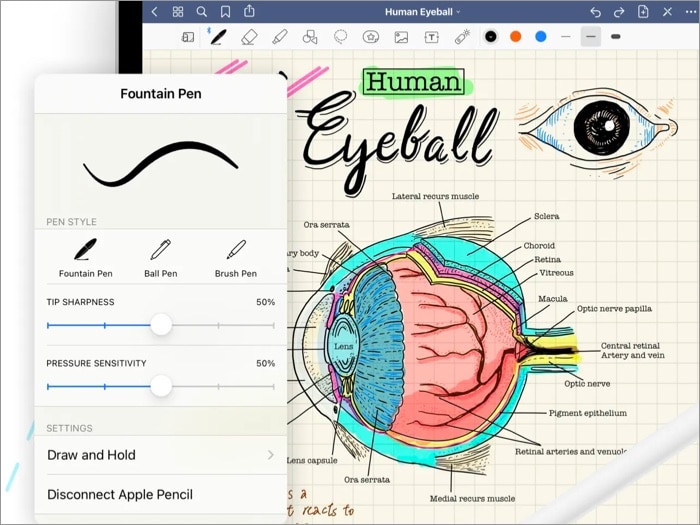This screenshot has width=700, height=525.
Task: Select the text box tool
Action: coord(431,37)
